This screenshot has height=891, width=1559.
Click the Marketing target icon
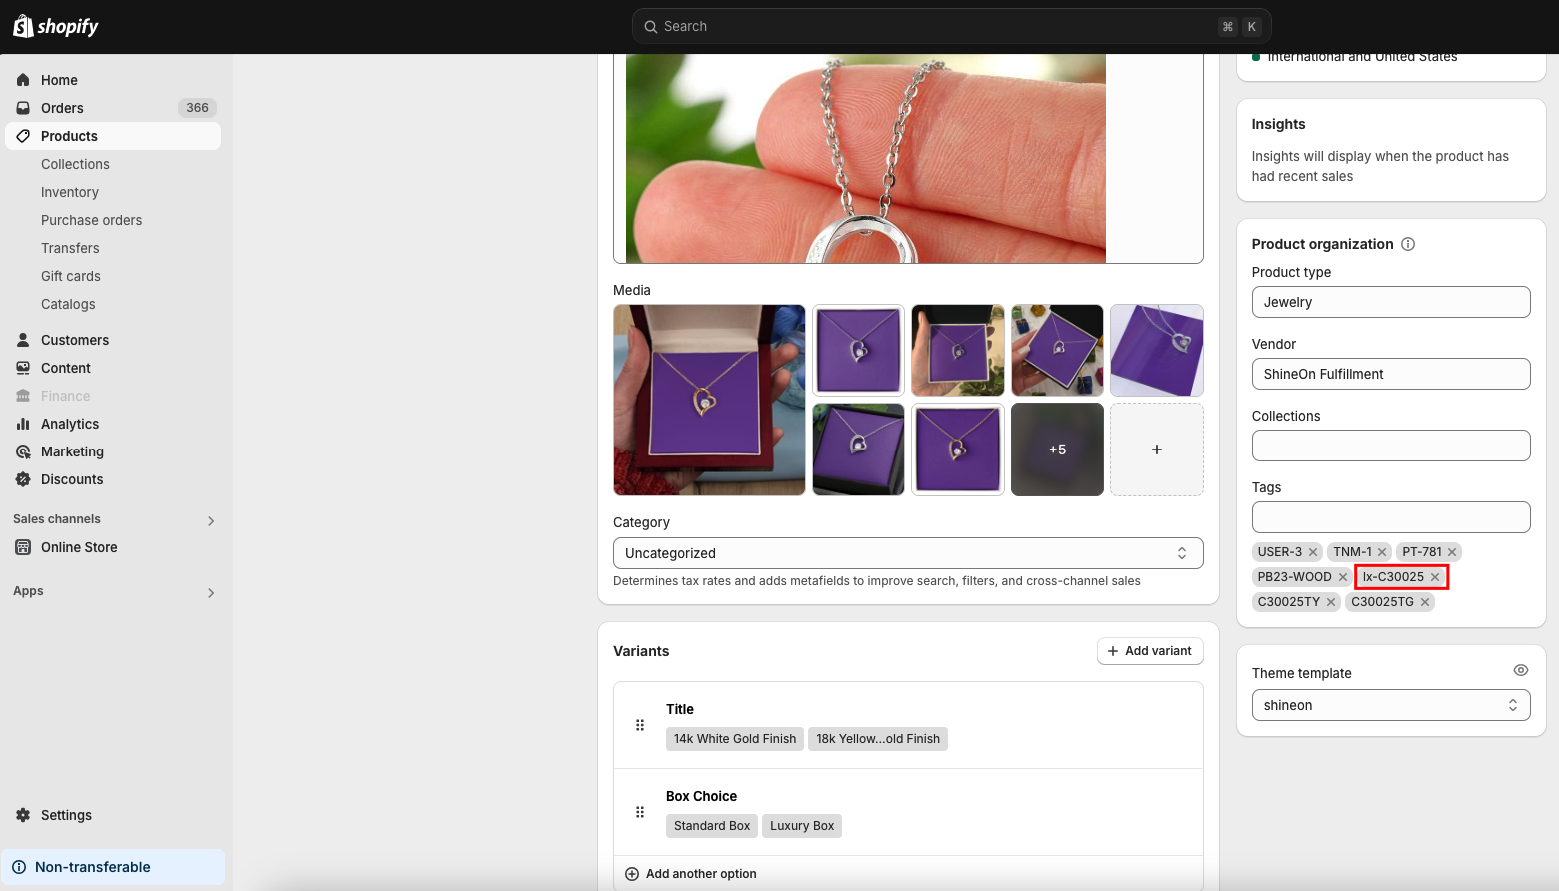click(23, 452)
